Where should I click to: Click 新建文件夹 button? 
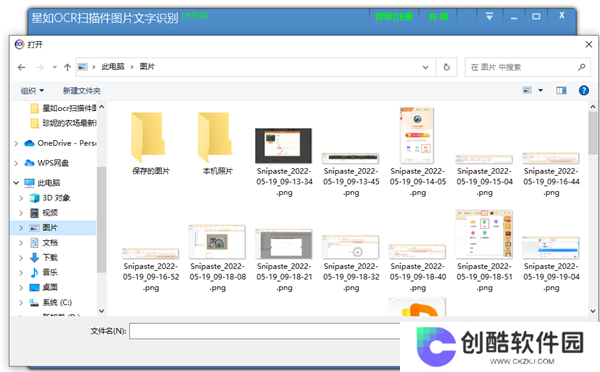coord(82,91)
